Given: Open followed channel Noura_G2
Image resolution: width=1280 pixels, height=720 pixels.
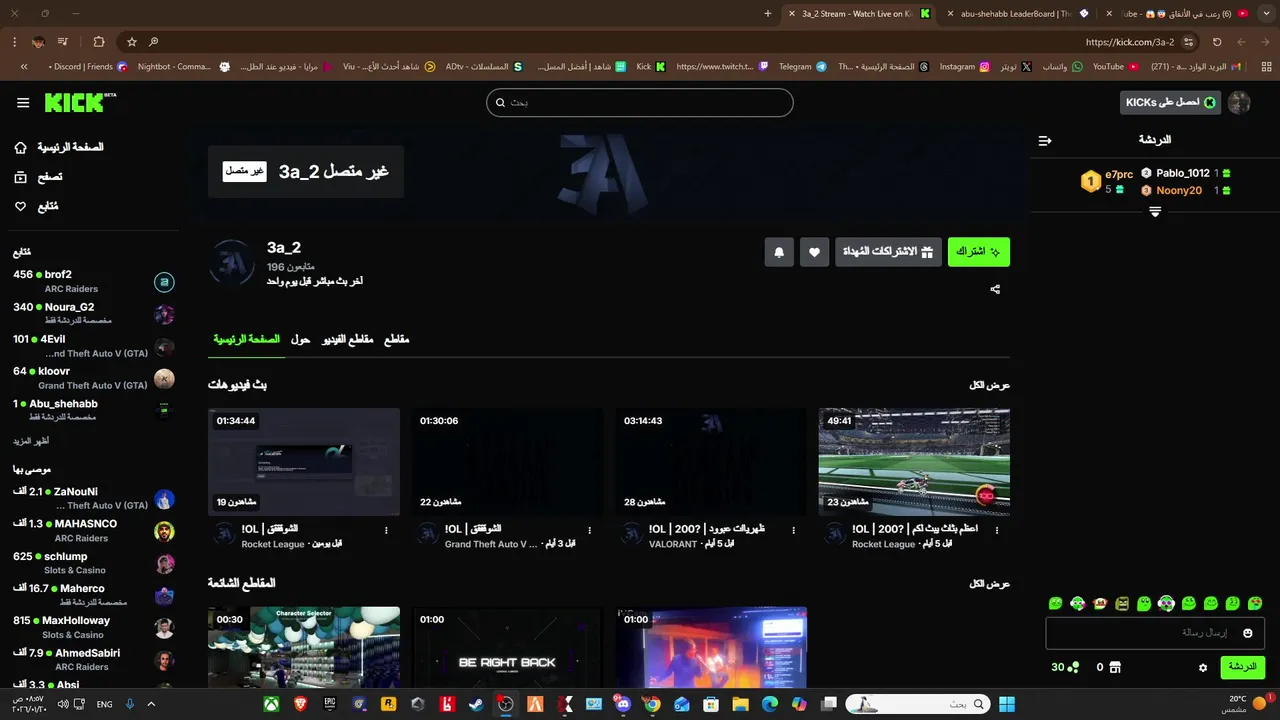Looking at the screenshot, I should (x=93, y=314).
